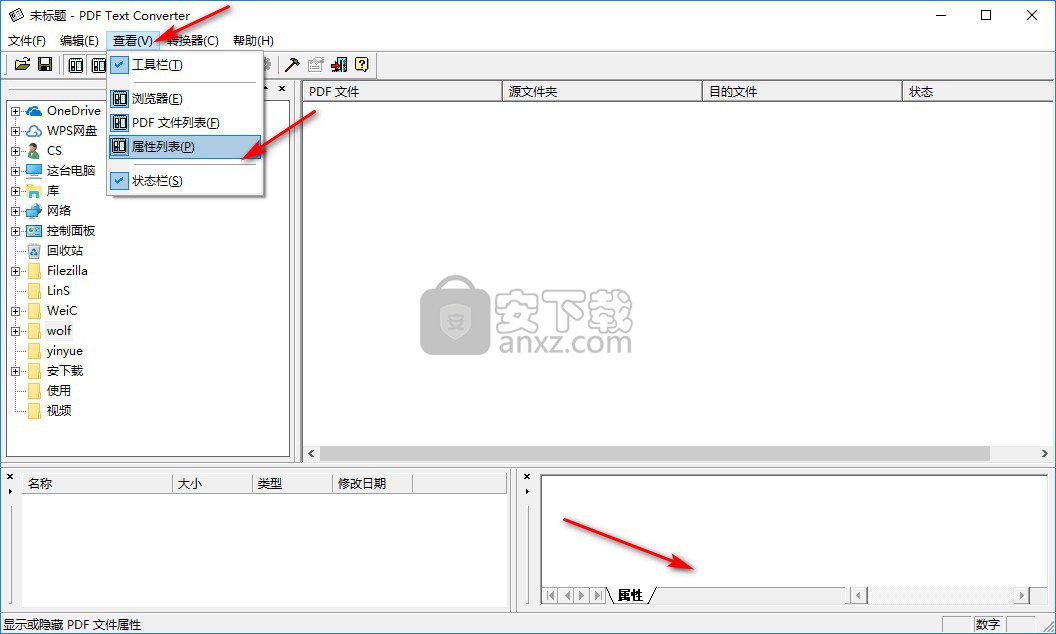
Task: Click the main list horizontal scrollbar track
Action: click(677, 453)
